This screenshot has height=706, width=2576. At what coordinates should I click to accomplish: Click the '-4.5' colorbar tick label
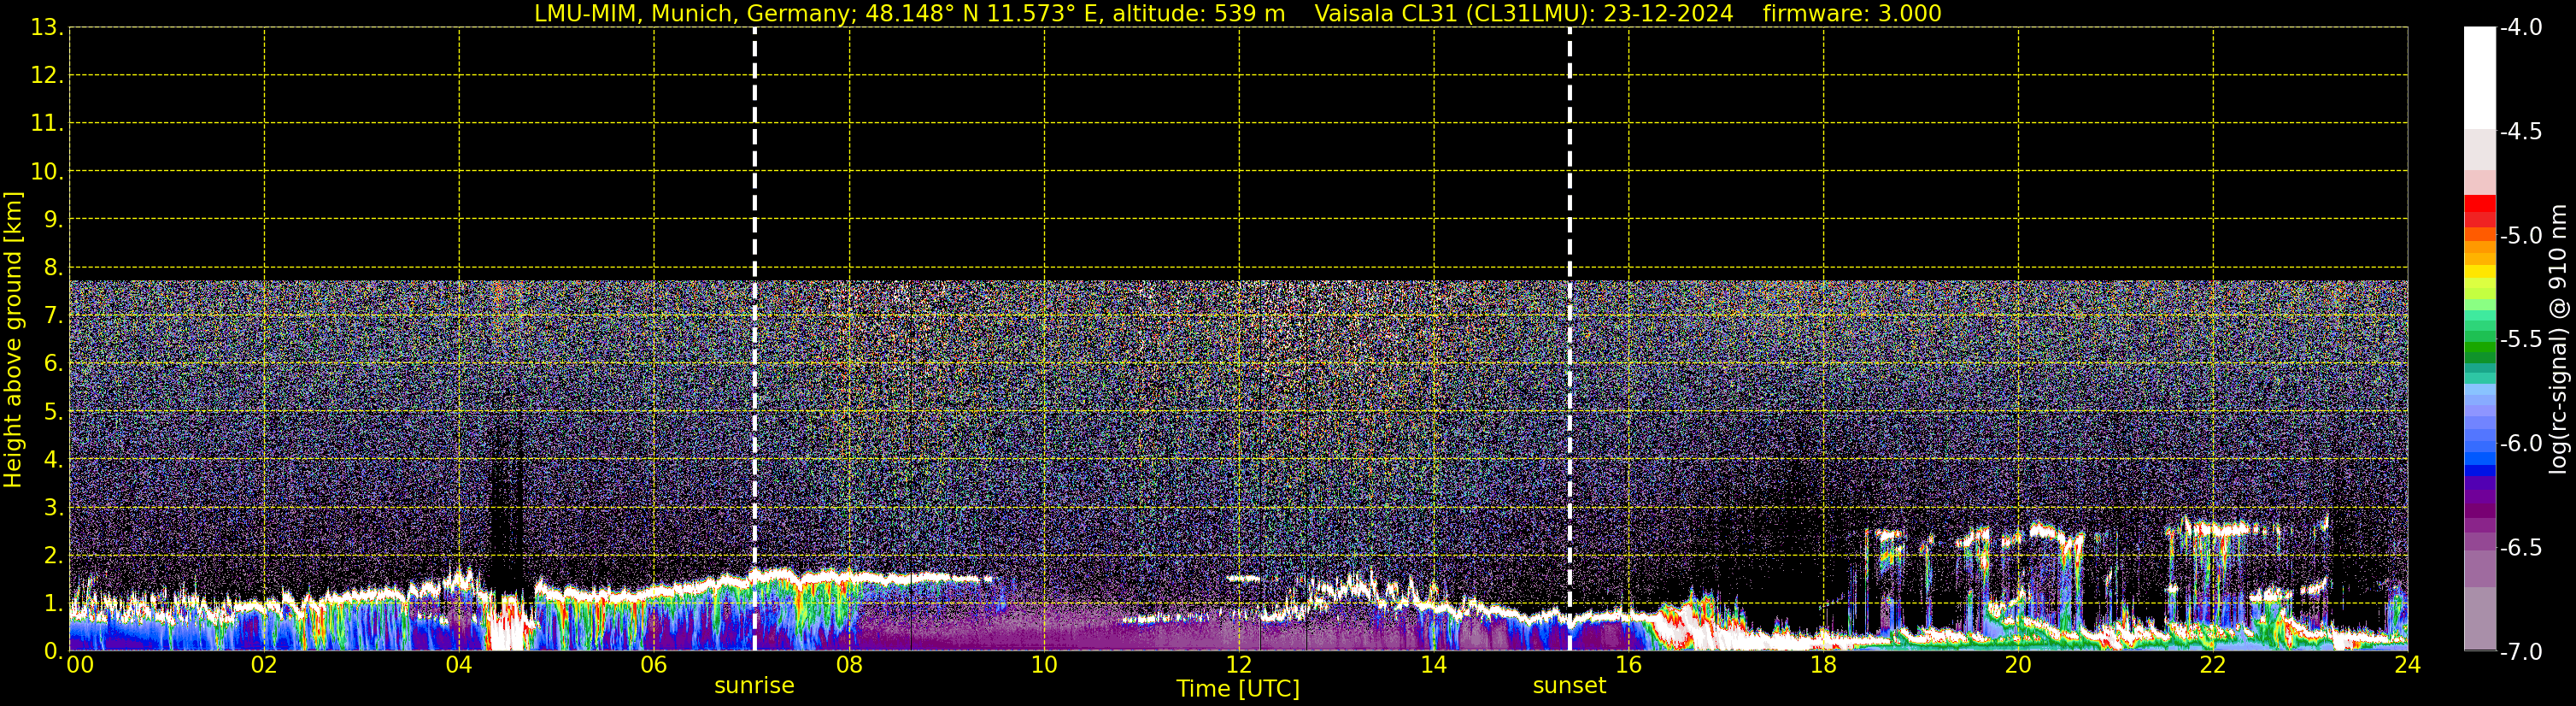tap(2520, 132)
